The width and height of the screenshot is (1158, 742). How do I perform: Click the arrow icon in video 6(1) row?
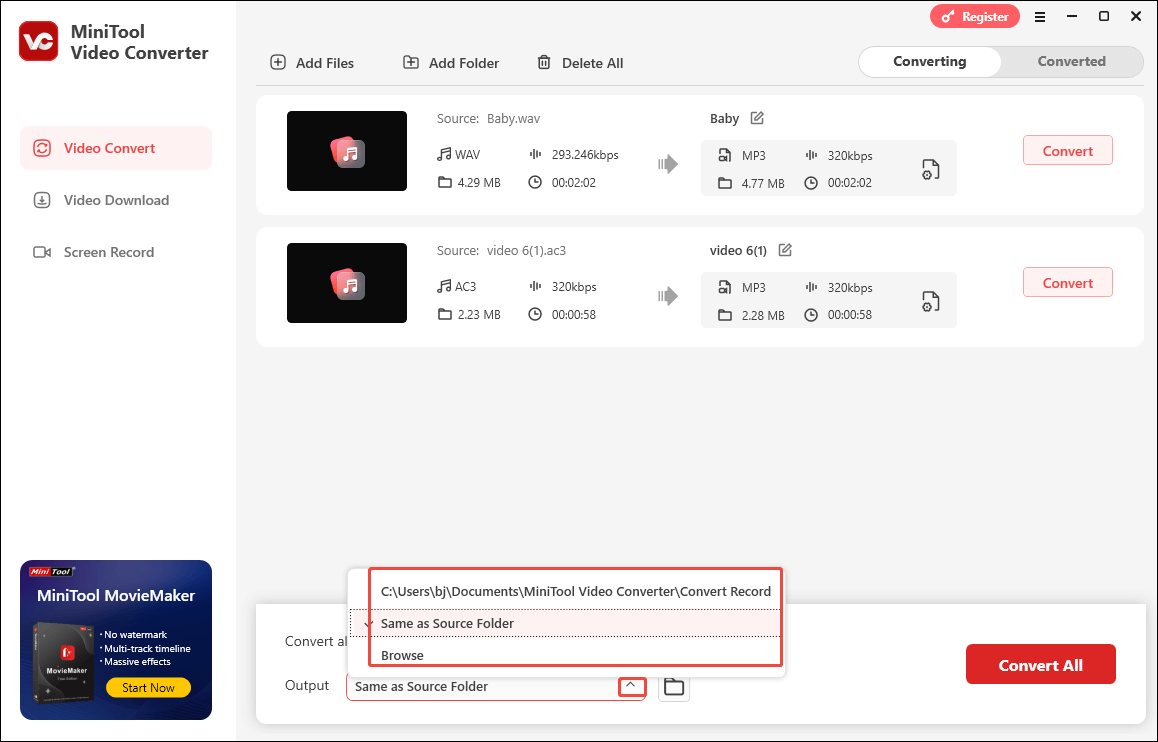pos(668,296)
